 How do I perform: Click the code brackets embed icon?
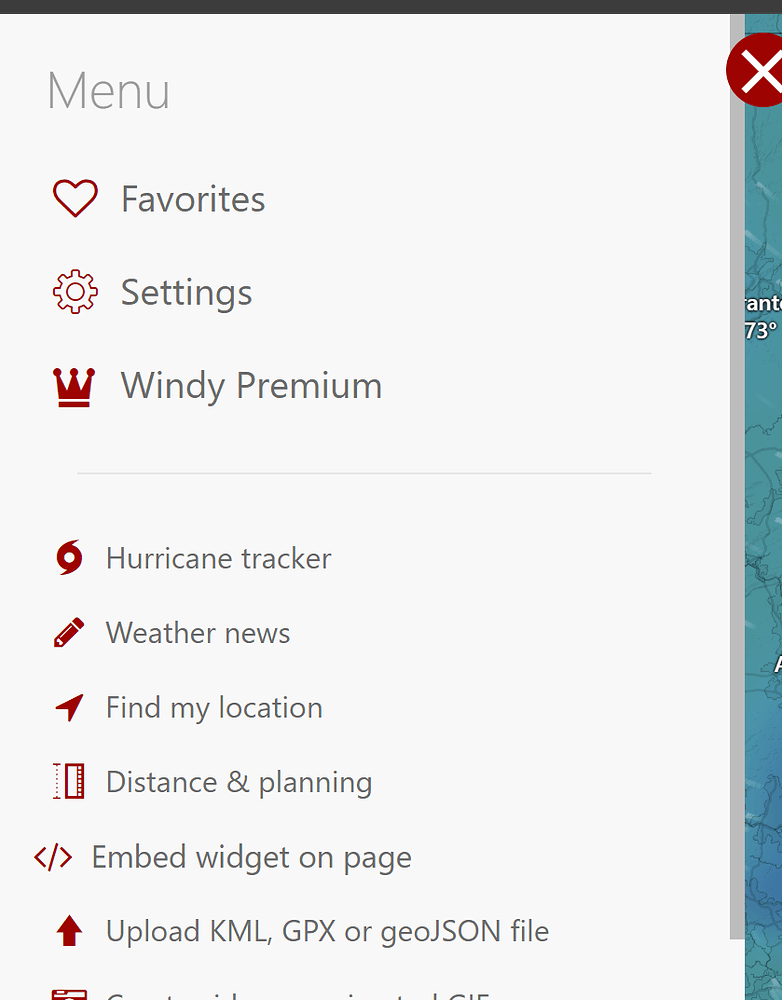[52, 856]
